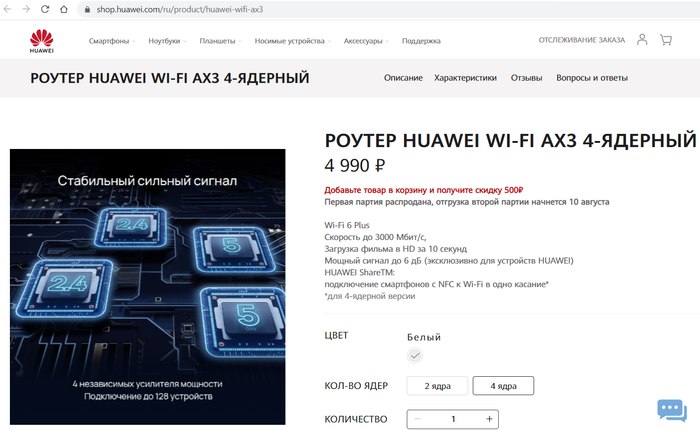This screenshot has width=700, height=430.
Task: Expand the Смартфоны menu
Action: click(x=112, y=41)
